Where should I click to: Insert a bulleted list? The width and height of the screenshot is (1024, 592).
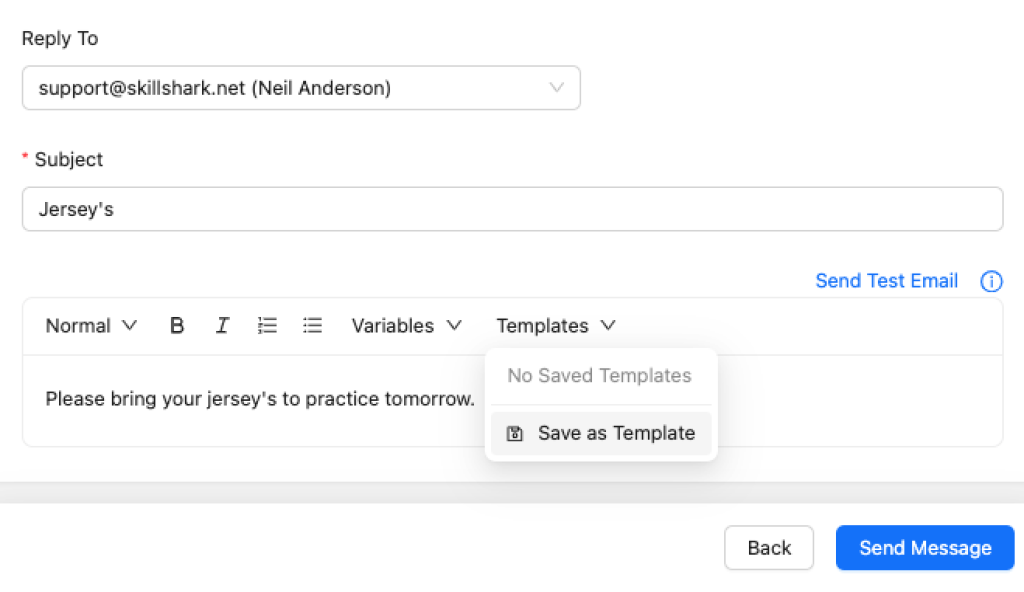tap(313, 326)
